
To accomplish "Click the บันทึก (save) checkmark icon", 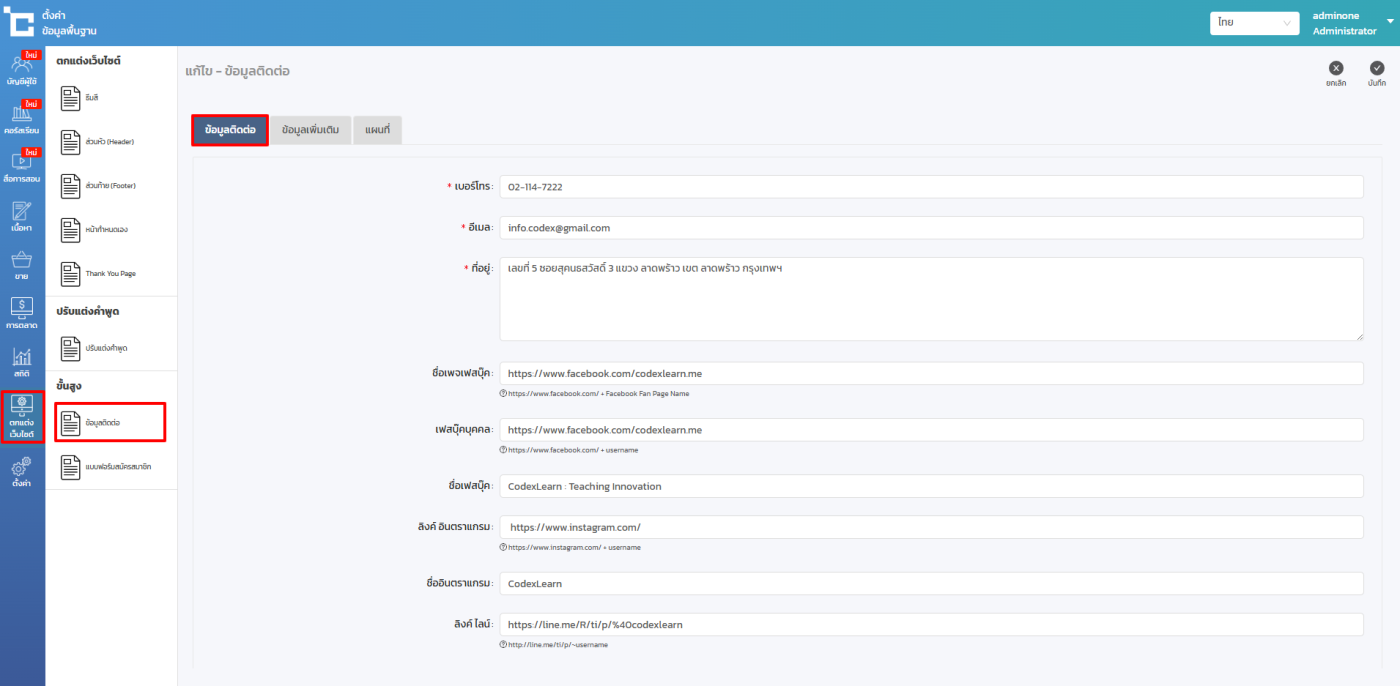I will [1377, 69].
